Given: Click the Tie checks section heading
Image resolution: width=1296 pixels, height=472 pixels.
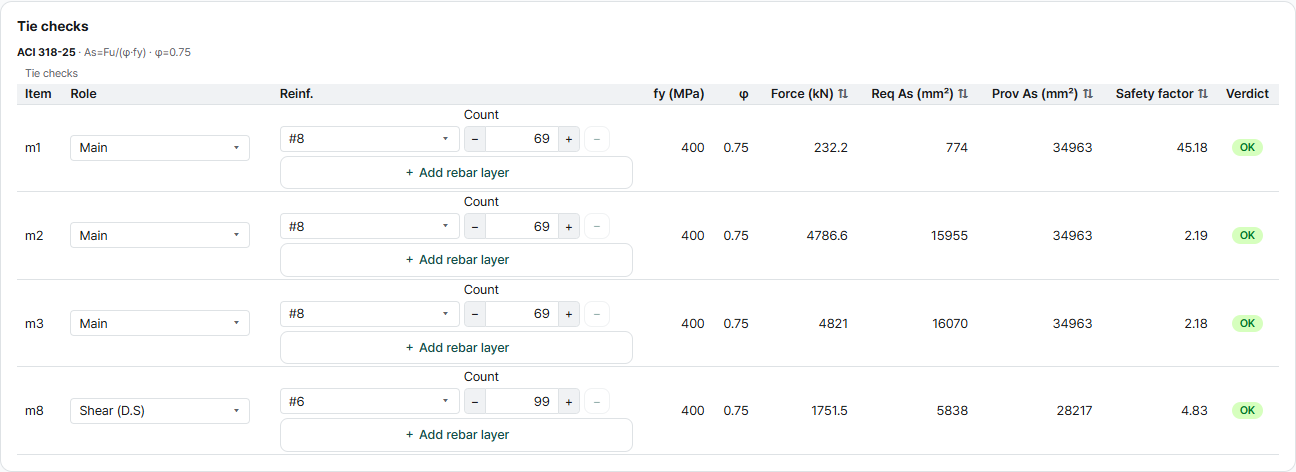Looking at the screenshot, I should pos(53,26).
